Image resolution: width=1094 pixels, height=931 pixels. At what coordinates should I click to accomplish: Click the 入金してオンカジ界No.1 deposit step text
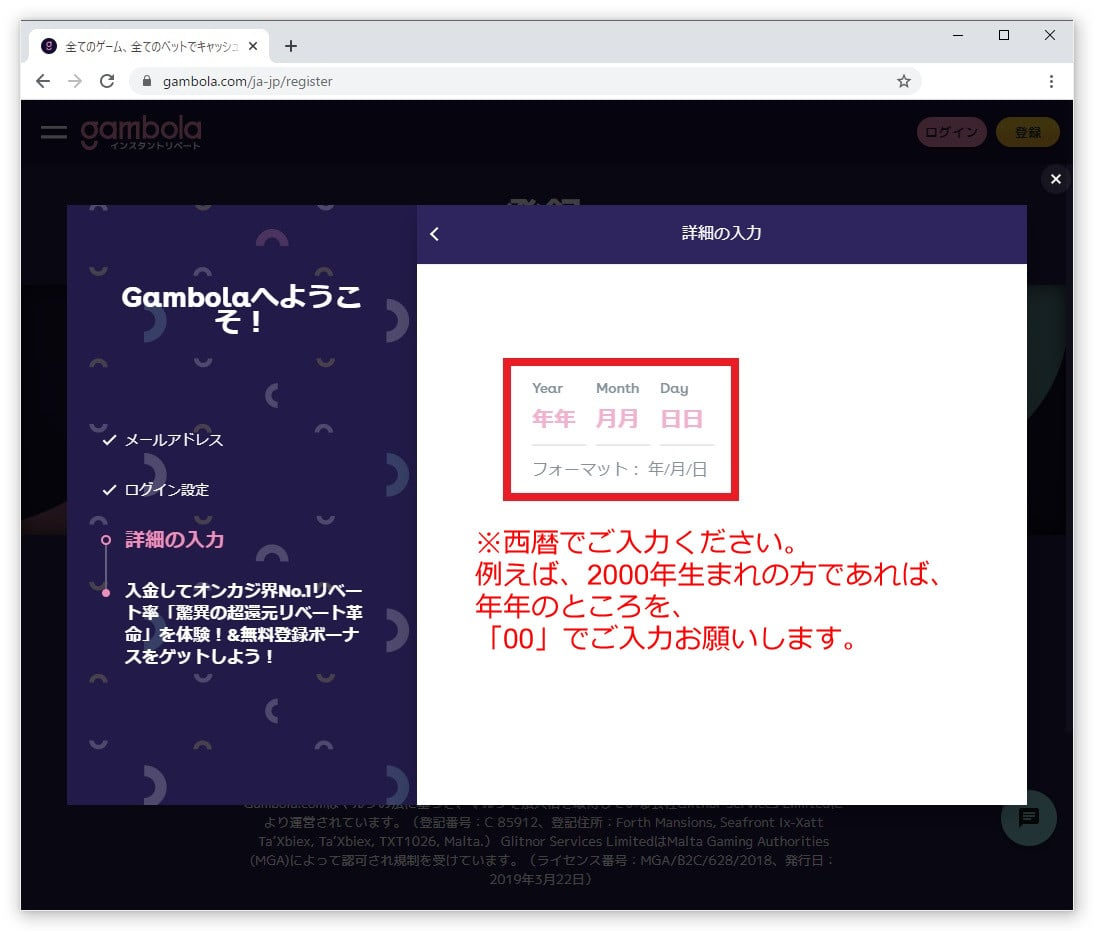click(243, 623)
